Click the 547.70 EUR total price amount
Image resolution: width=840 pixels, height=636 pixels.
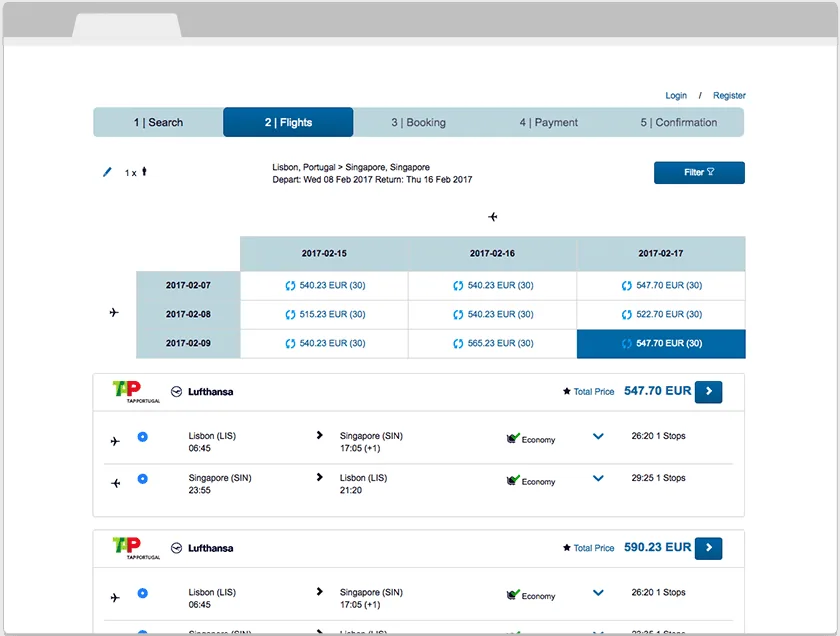[657, 391]
